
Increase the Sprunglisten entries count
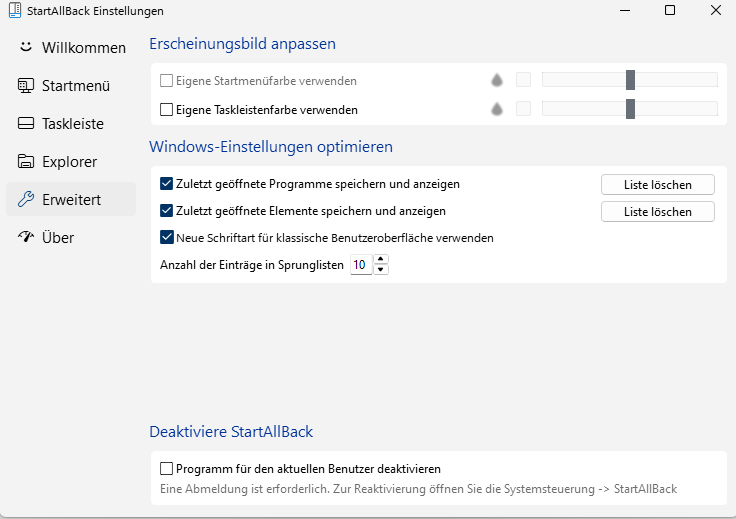381,260
